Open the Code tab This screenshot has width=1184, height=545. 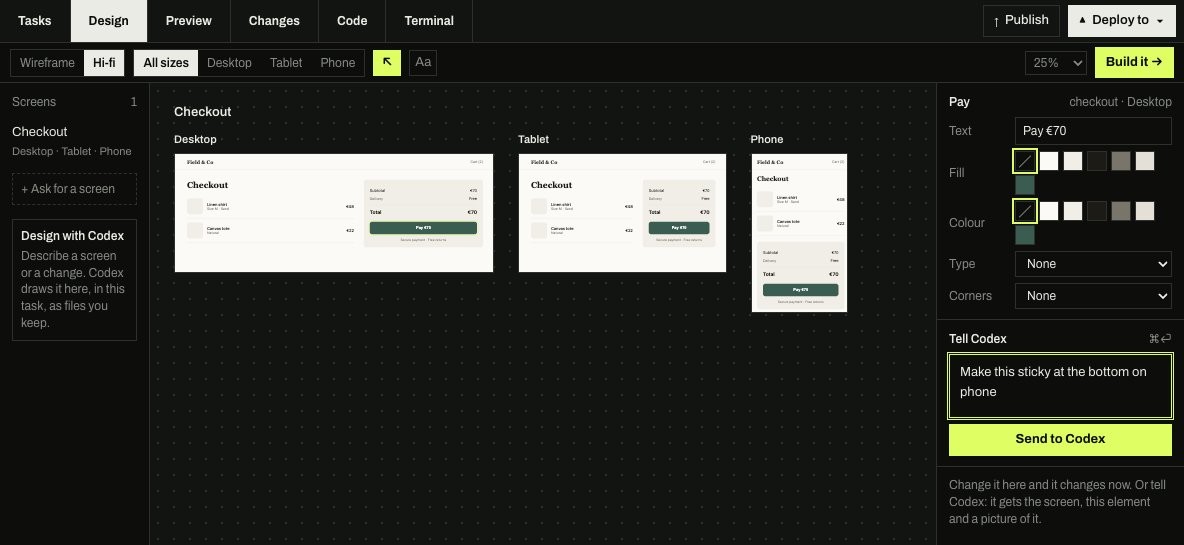tap(352, 21)
